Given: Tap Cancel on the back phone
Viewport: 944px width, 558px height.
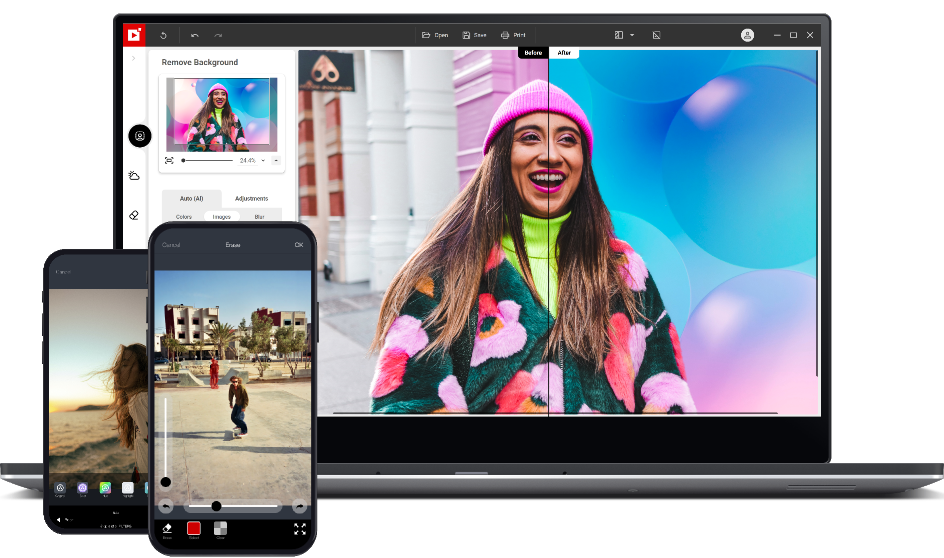Looking at the screenshot, I should tap(63, 272).
